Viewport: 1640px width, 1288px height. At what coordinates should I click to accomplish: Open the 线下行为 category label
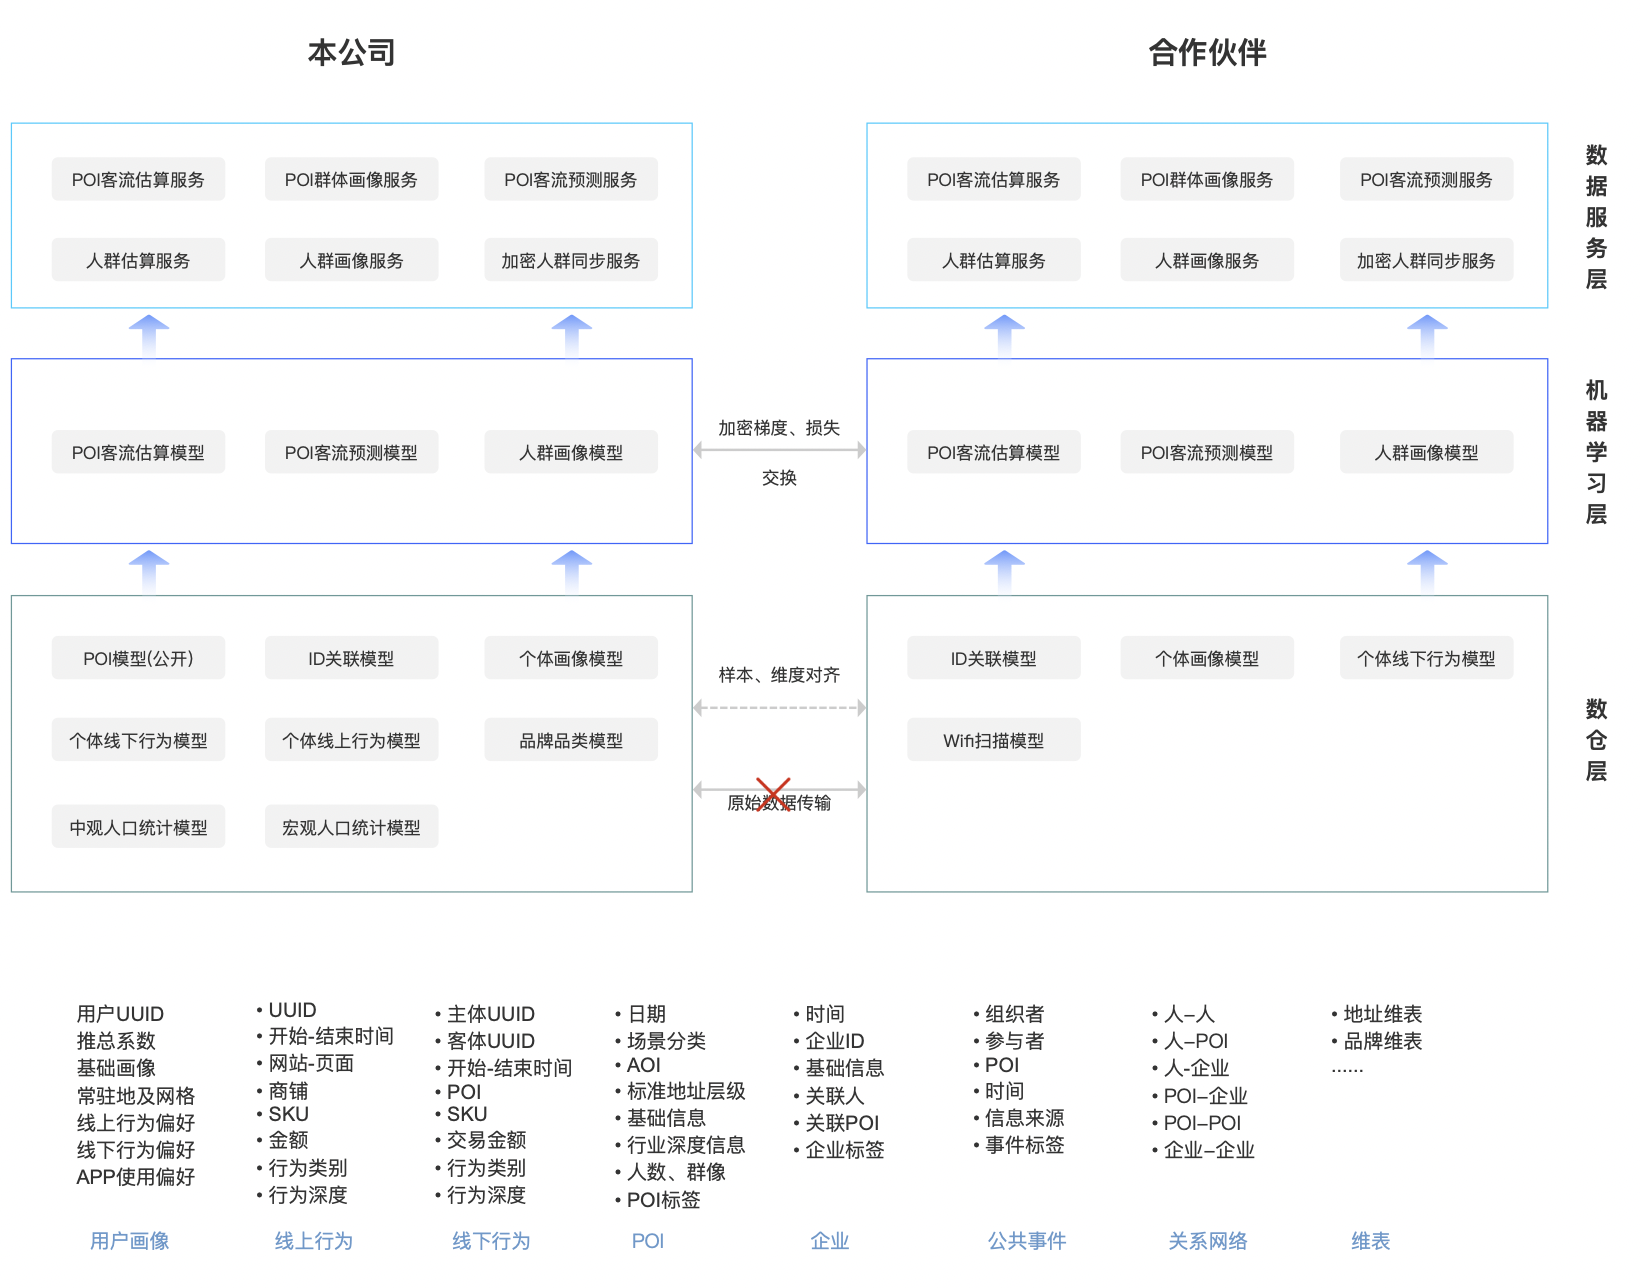pos(491,1241)
